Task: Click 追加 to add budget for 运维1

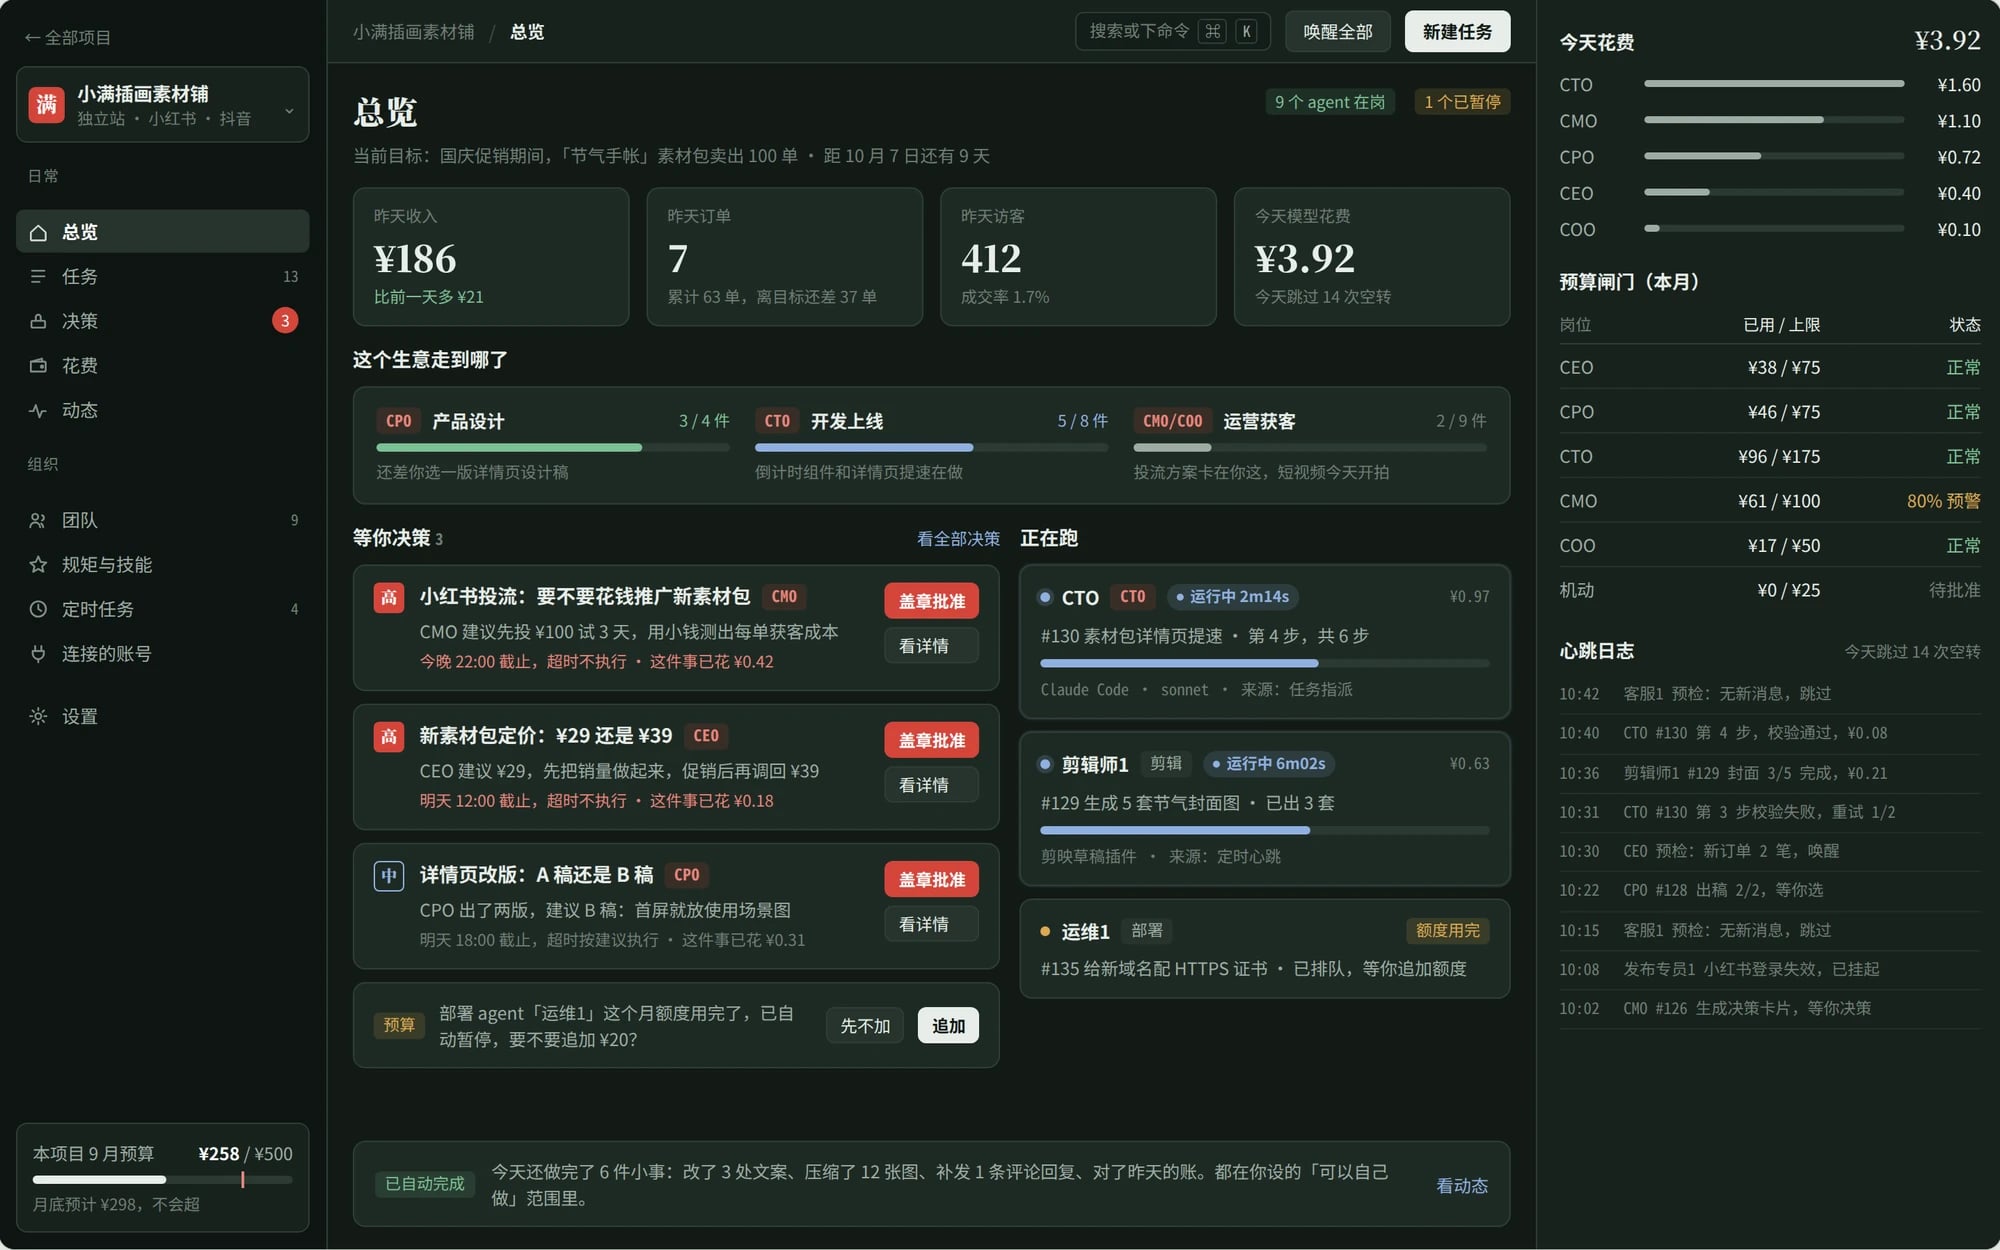Action: (948, 1025)
